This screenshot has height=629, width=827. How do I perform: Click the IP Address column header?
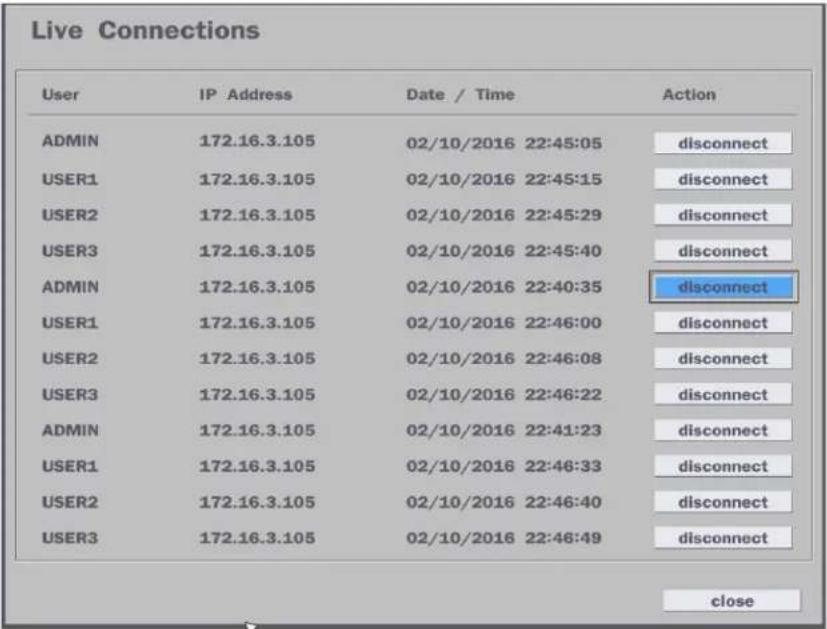(245, 94)
